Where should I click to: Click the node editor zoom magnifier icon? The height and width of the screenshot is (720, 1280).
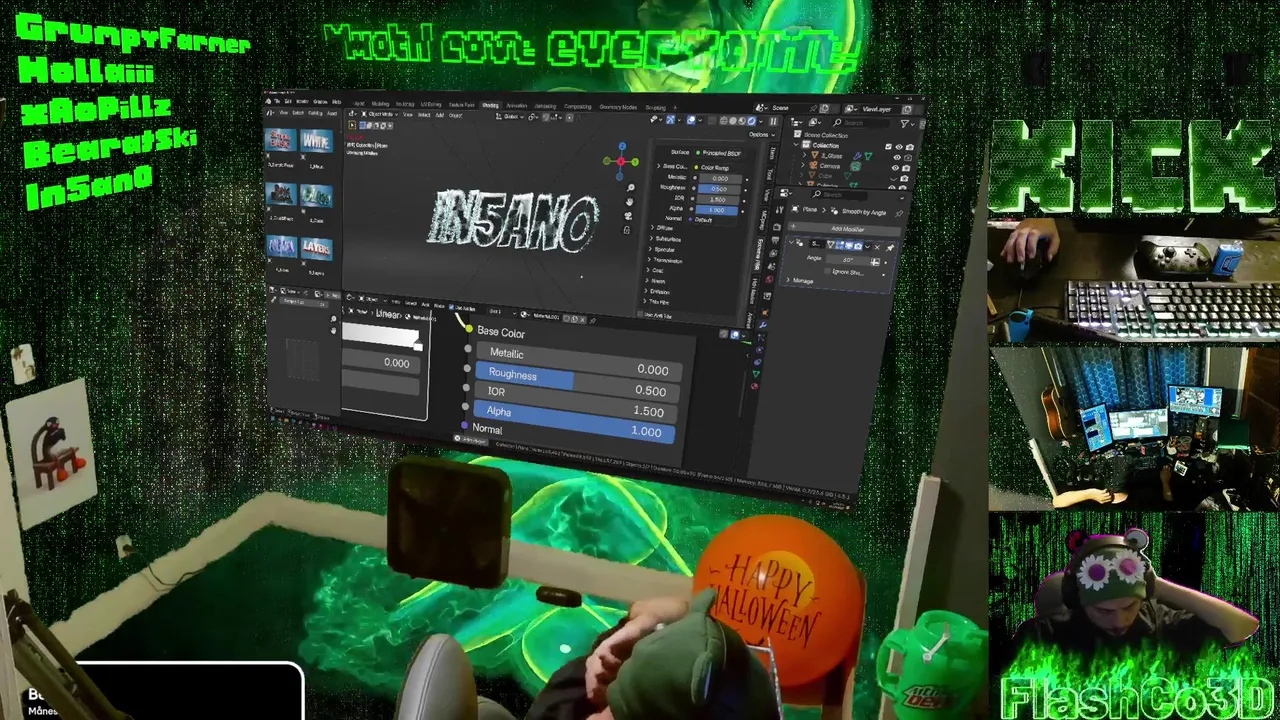click(x=333, y=319)
